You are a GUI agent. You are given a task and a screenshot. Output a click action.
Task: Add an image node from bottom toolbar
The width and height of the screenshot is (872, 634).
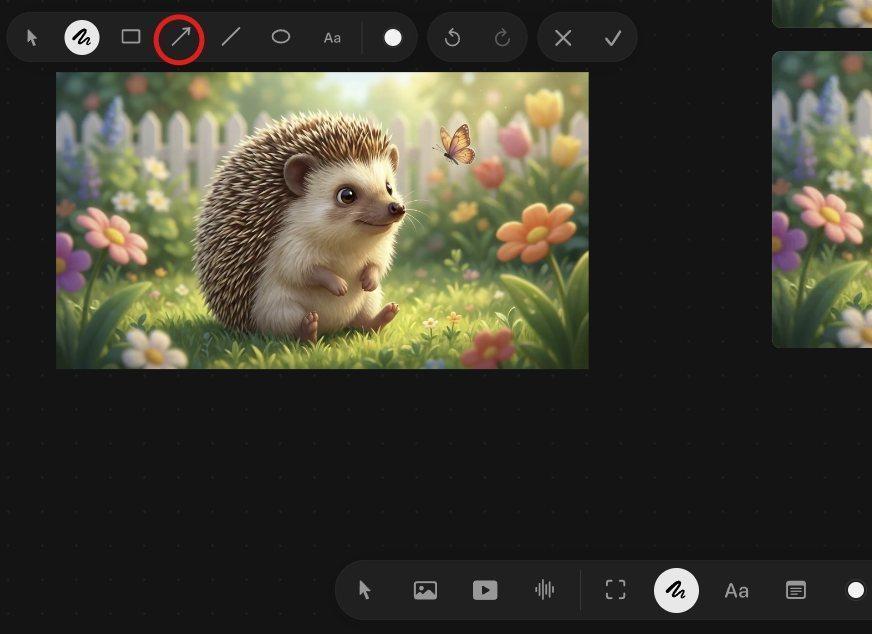coord(425,590)
